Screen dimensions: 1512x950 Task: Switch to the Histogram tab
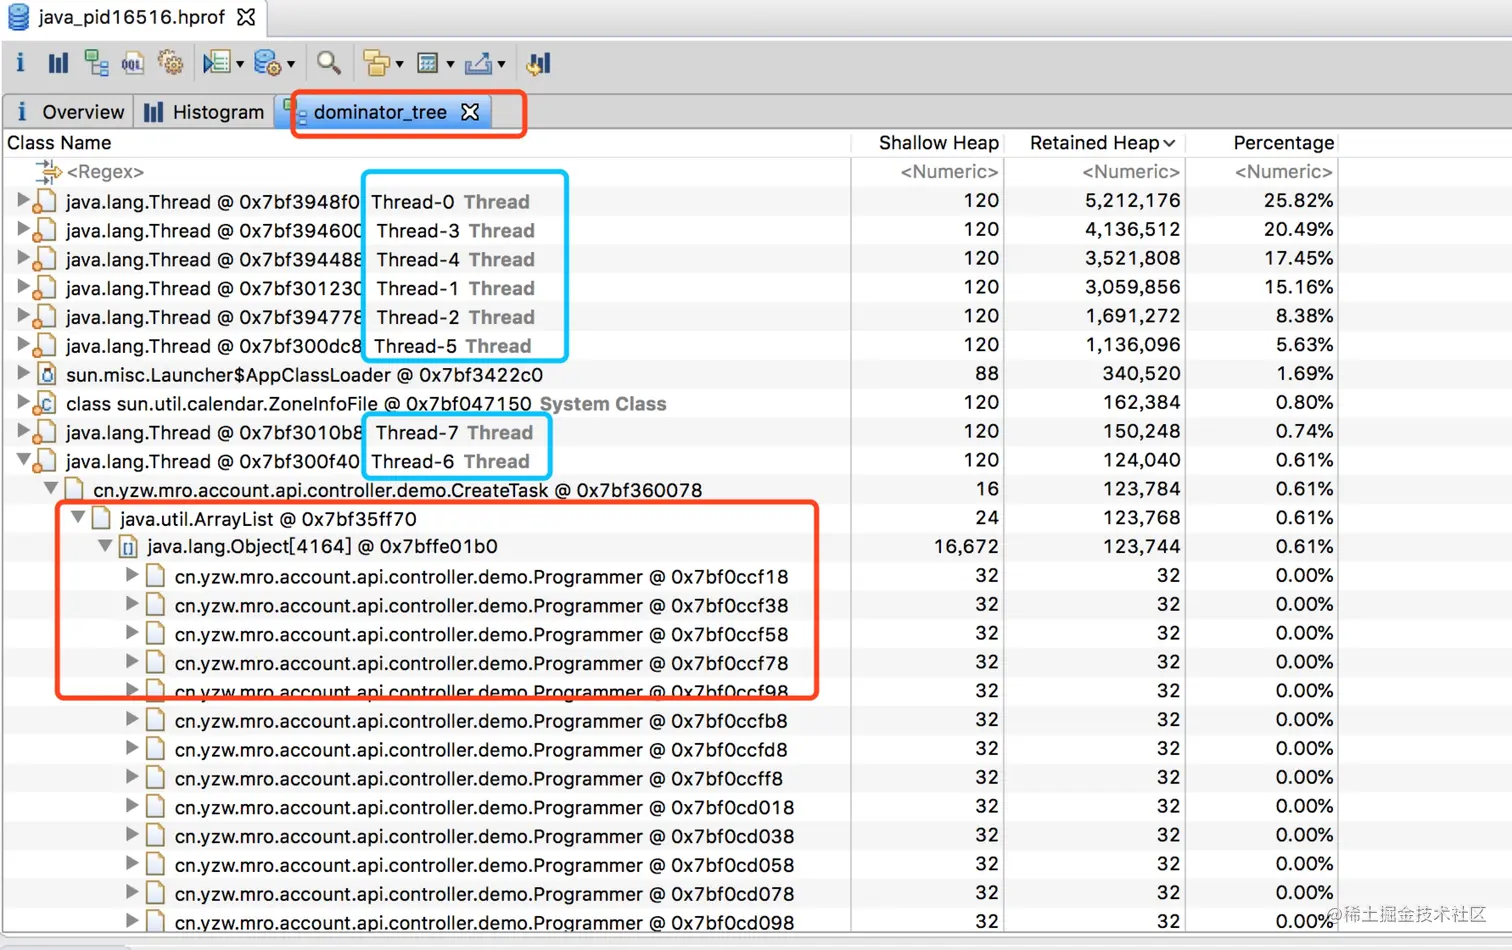point(204,112)
